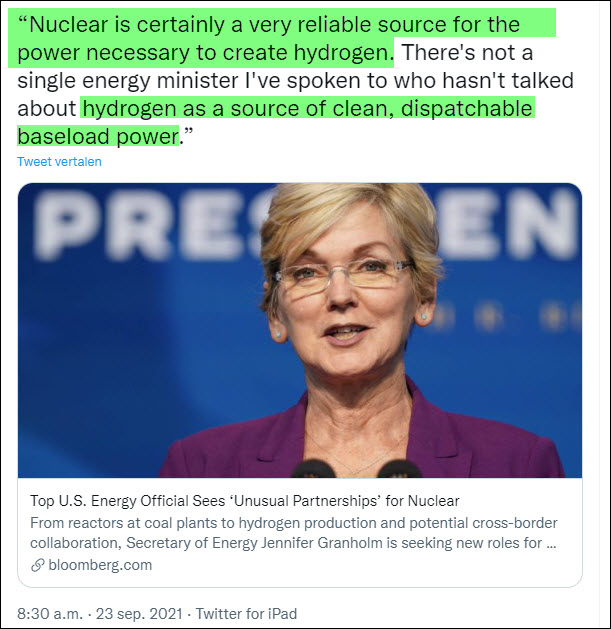Open the 'Twitter for iPad' source link
The width and height of the screenshot is (611, 629).
(x=246, y=613)
